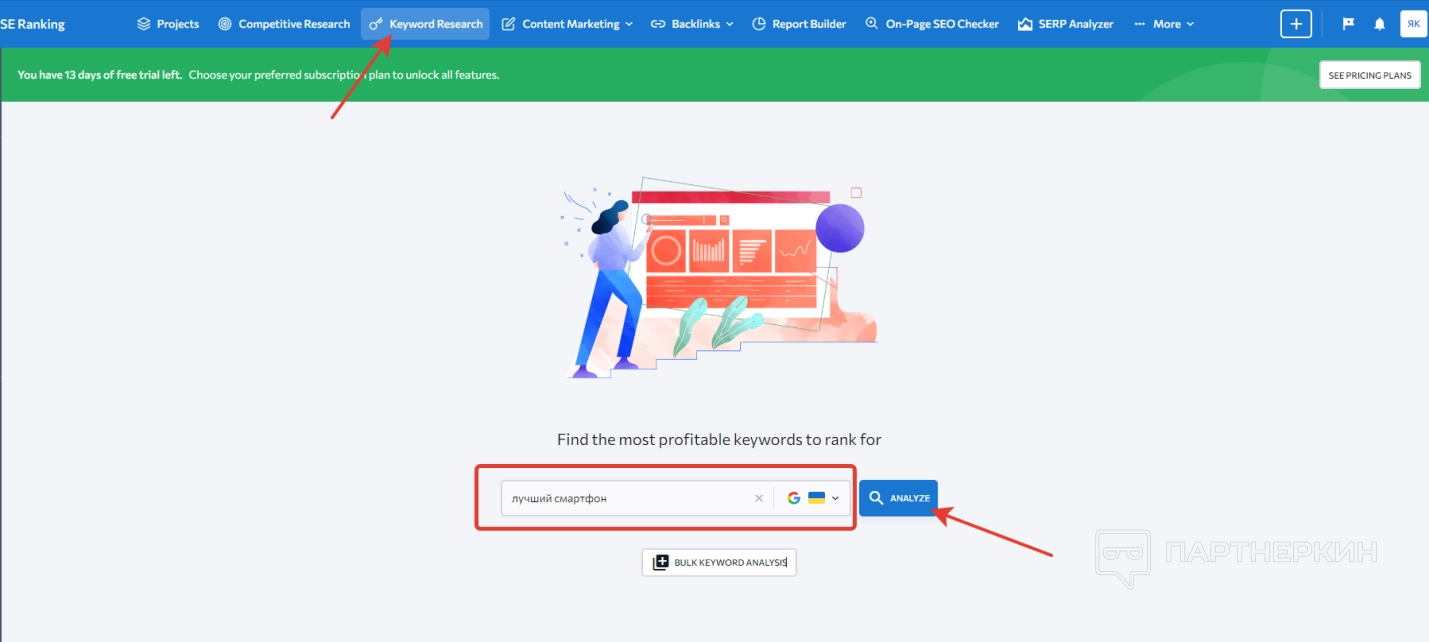Open SERP Analyzer
The width and height of the screenshot is (1429, 642).
[x=1066, y=24]
